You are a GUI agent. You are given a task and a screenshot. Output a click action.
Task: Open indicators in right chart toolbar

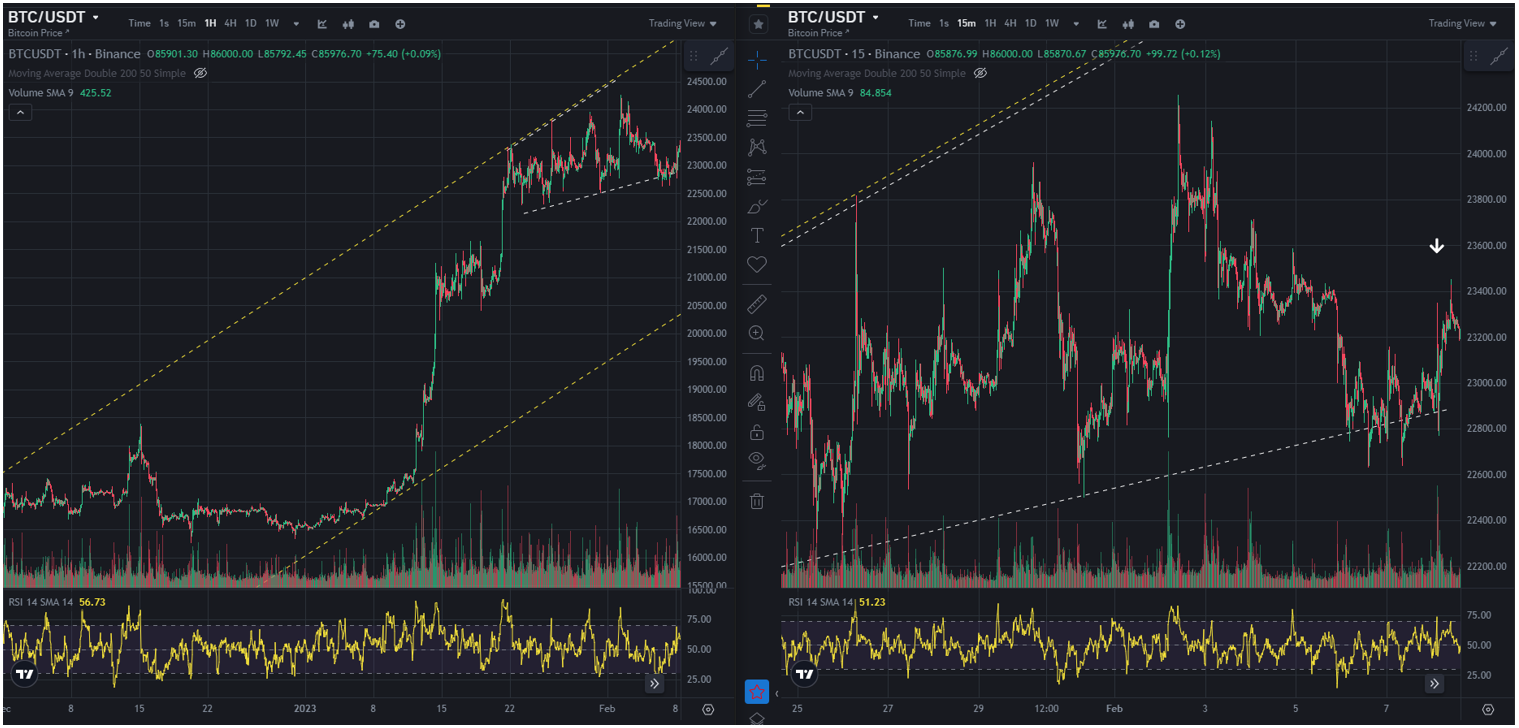tap(1102, 23)
